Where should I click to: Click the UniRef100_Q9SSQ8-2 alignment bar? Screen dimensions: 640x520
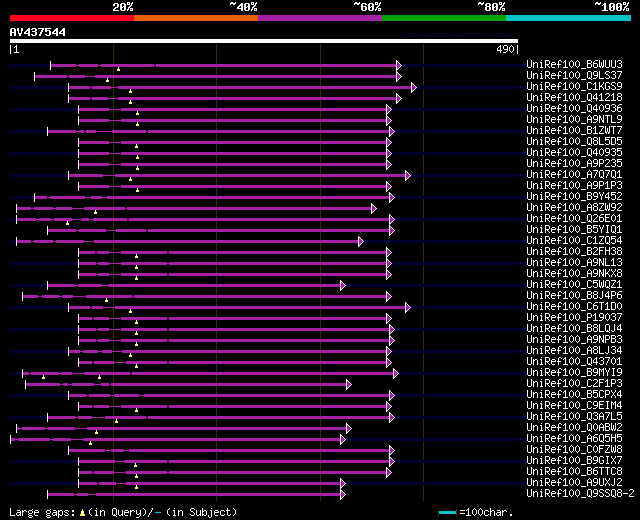point(194,495)
